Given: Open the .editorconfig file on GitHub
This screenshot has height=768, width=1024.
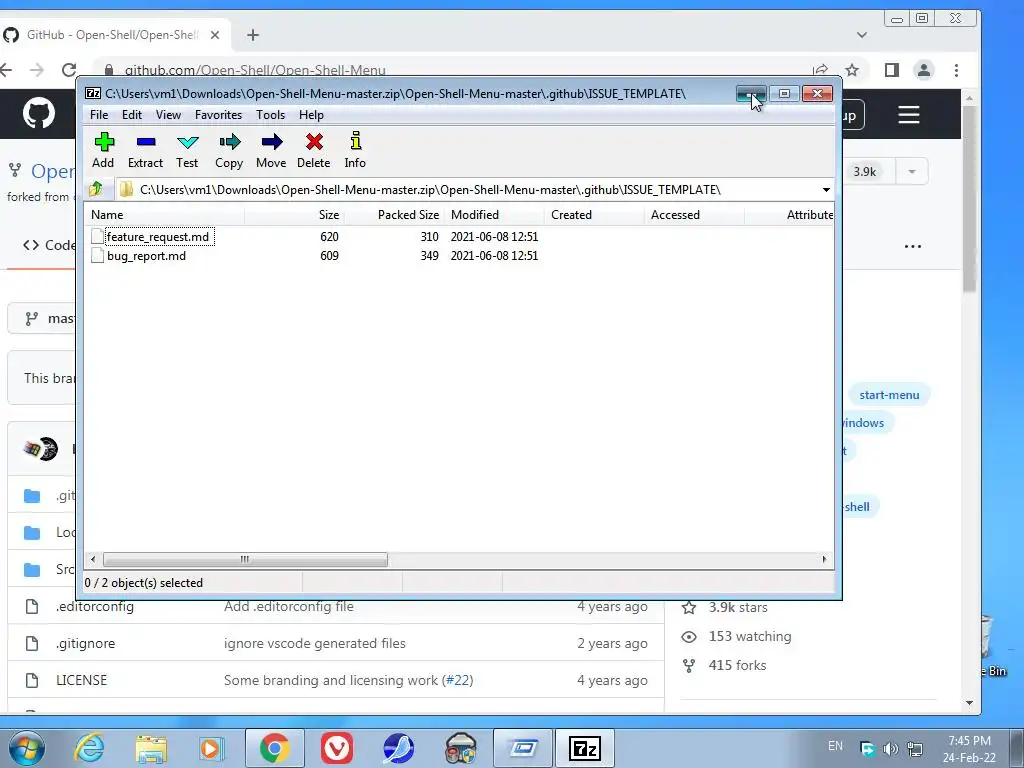Looking at the screenshot, I should tap(95, 606).
